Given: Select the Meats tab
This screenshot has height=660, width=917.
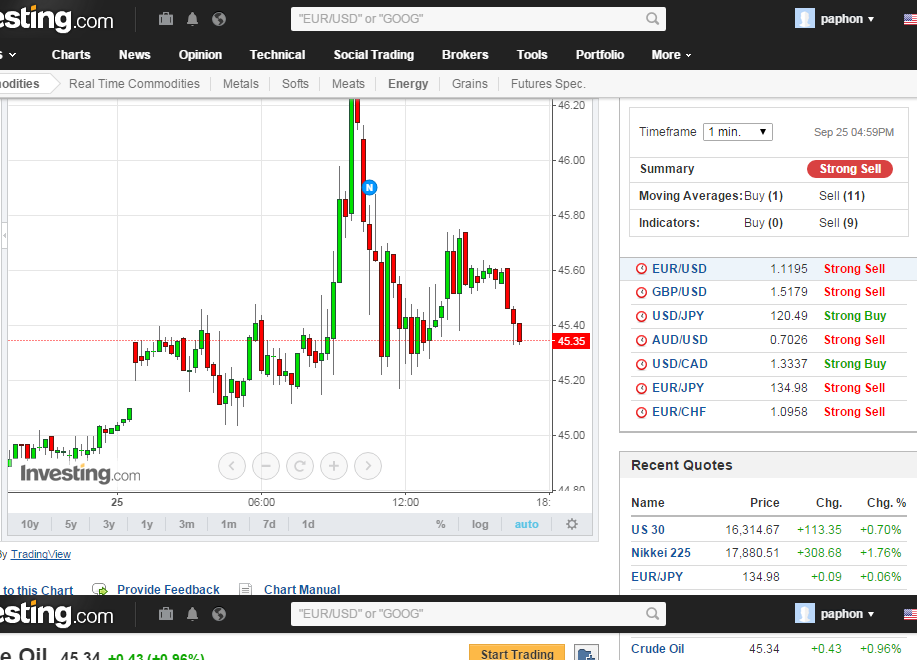Looking at the screenshot, I should click(x=348, y=84).
